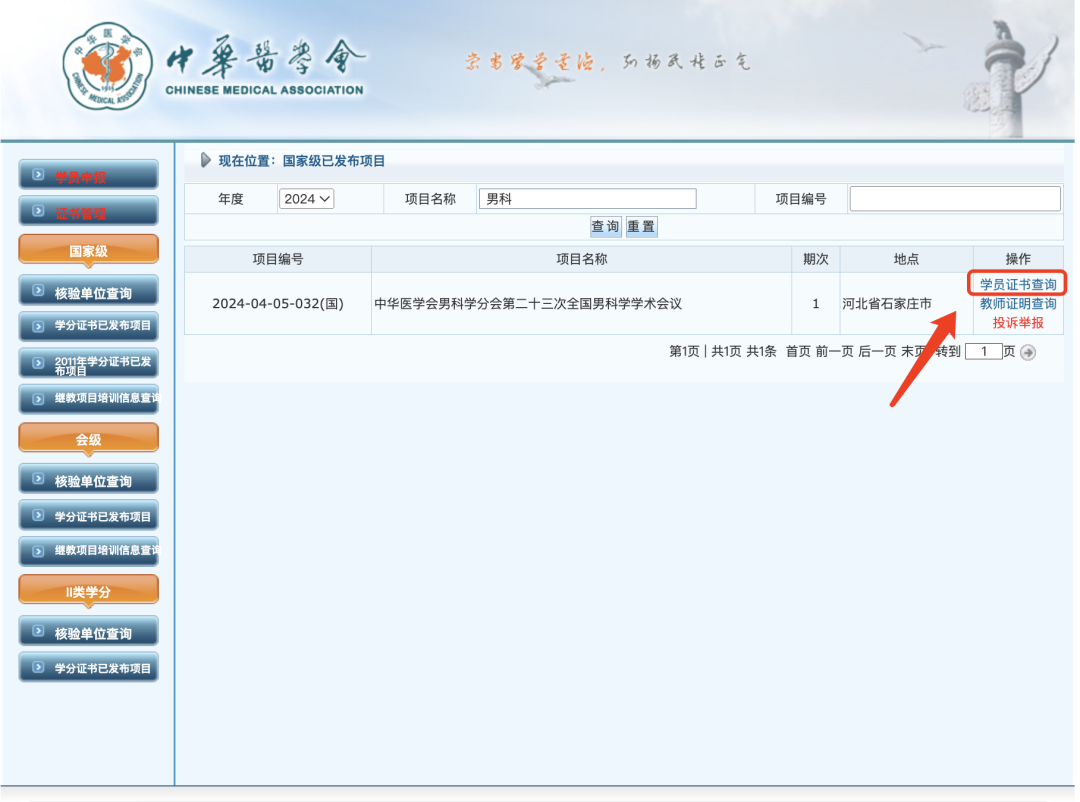1080x802 pixels.
Task: Go to 后一页 in pagination
Action: 878,351
